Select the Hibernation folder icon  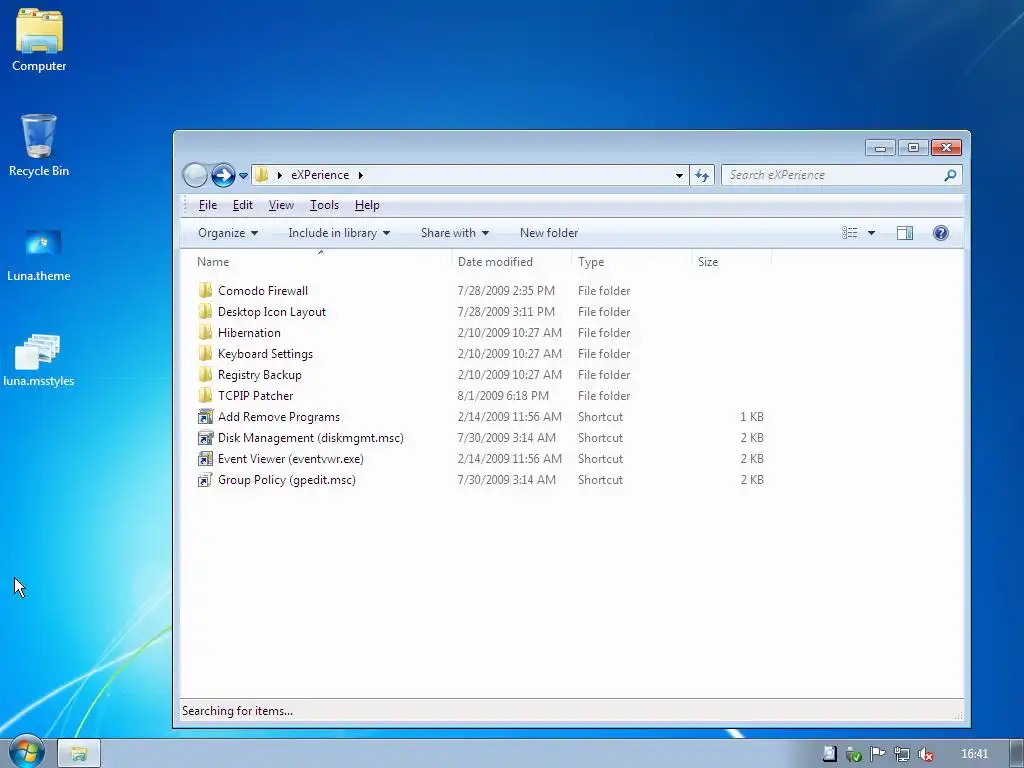point(205,332)
